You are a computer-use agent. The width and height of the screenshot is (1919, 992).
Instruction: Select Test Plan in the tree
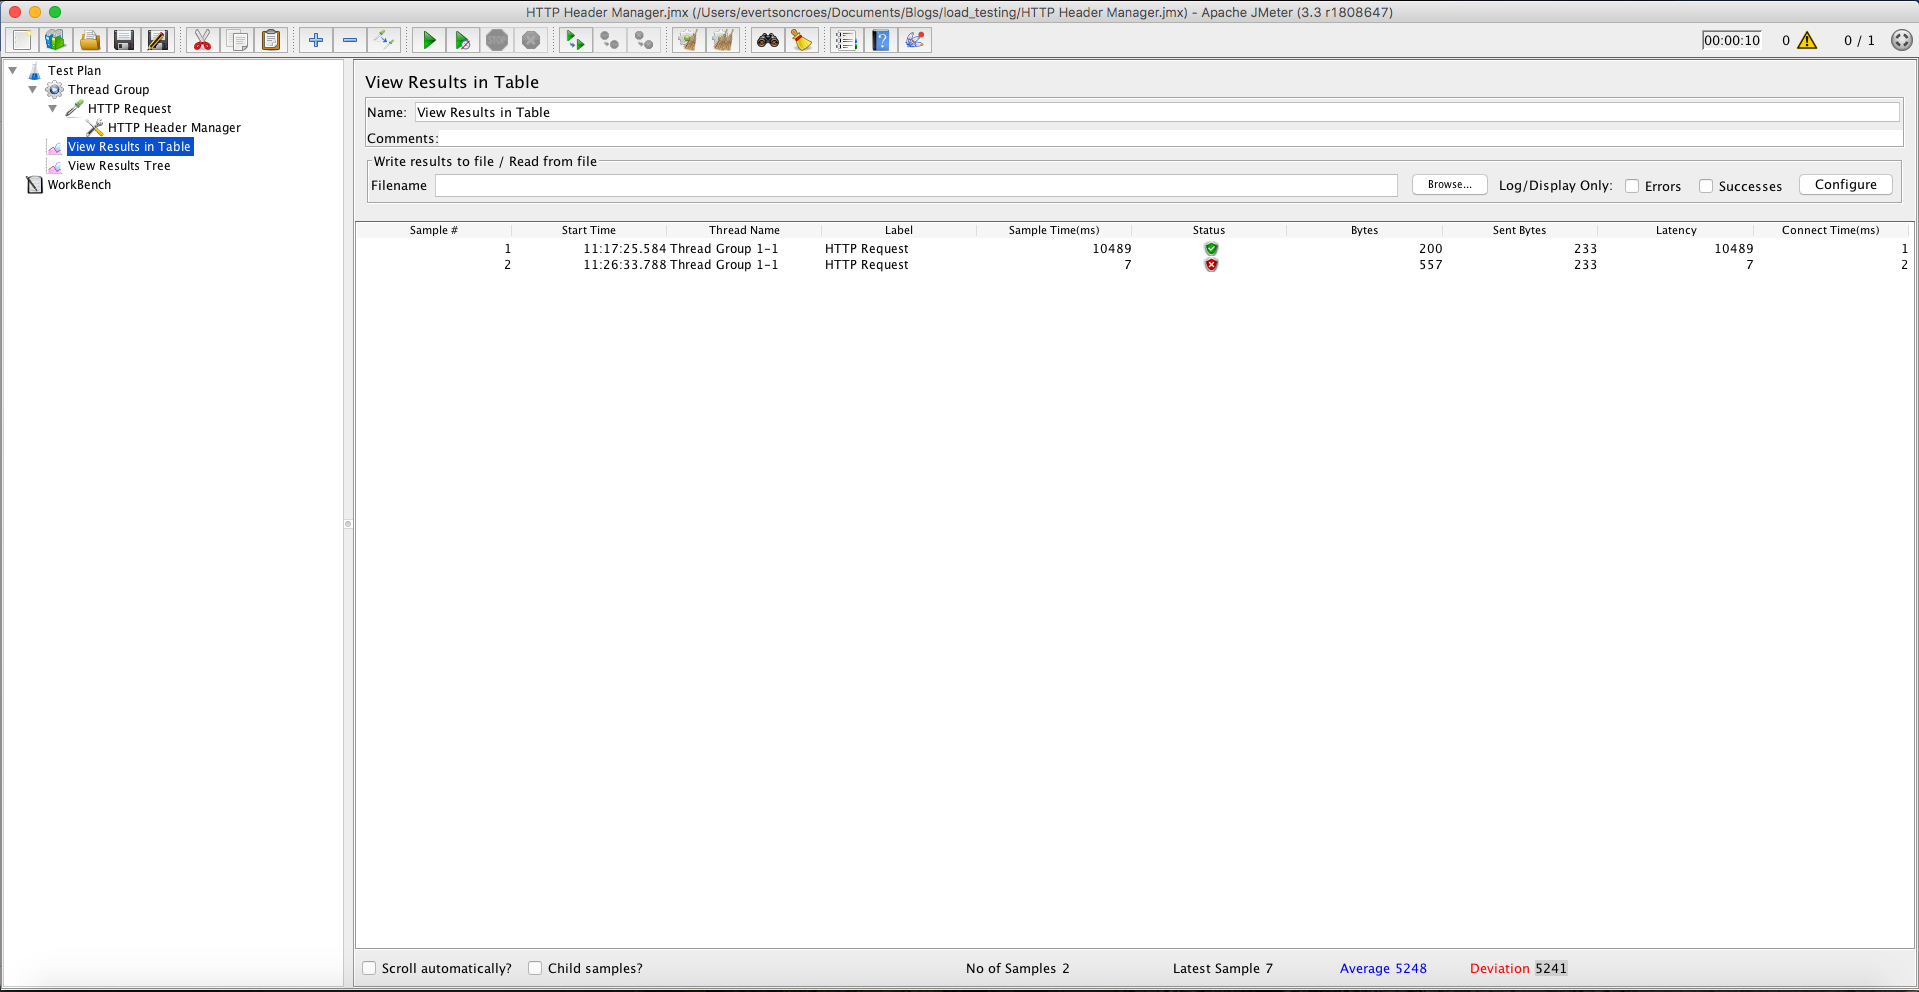click(74, 71)
